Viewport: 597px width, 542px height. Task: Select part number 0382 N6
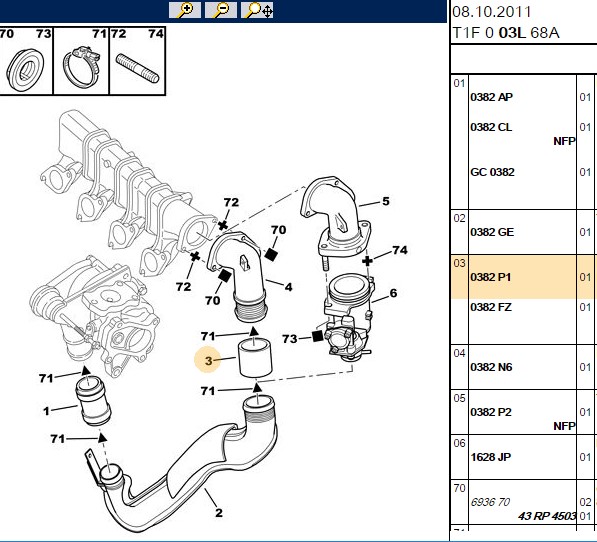[x=491, y=367]
